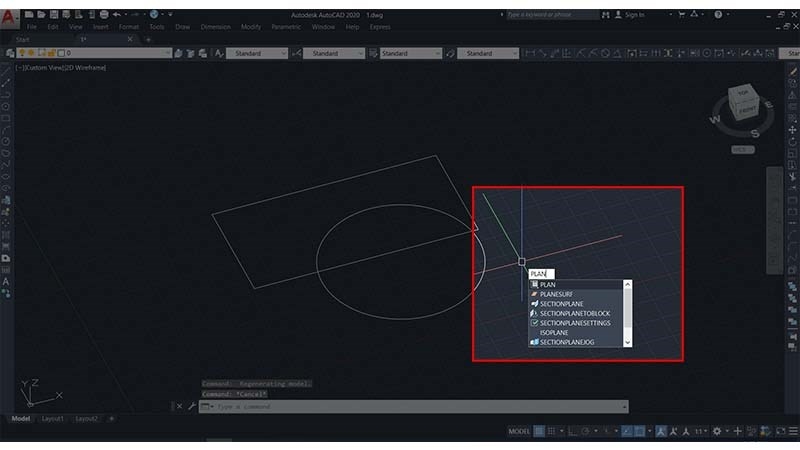Viewport: 800px width, 450px height.
Task: Open the AutoCAD application menu logo
Action: pyautogui.click(x=8, y=18)
